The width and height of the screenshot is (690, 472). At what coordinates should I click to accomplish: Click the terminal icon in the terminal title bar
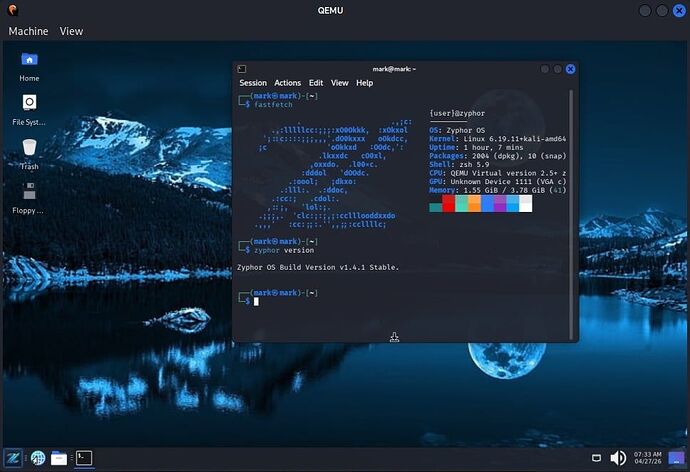click(x=242, y=69)
